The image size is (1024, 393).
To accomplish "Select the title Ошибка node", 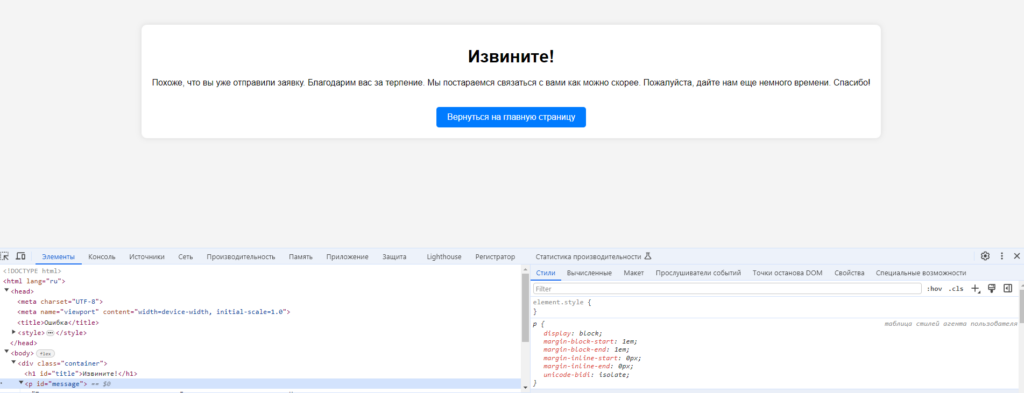I will pos(57,322).
